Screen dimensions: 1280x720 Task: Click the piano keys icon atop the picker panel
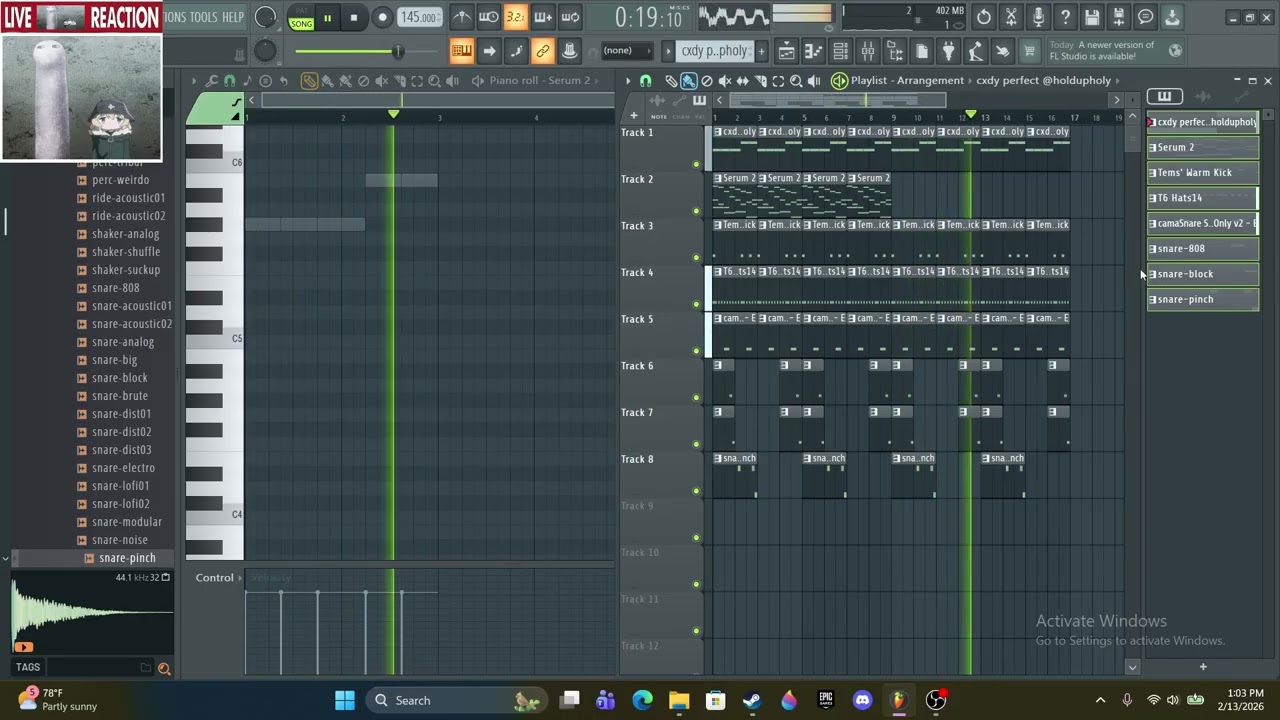(x=1164, y=97)
